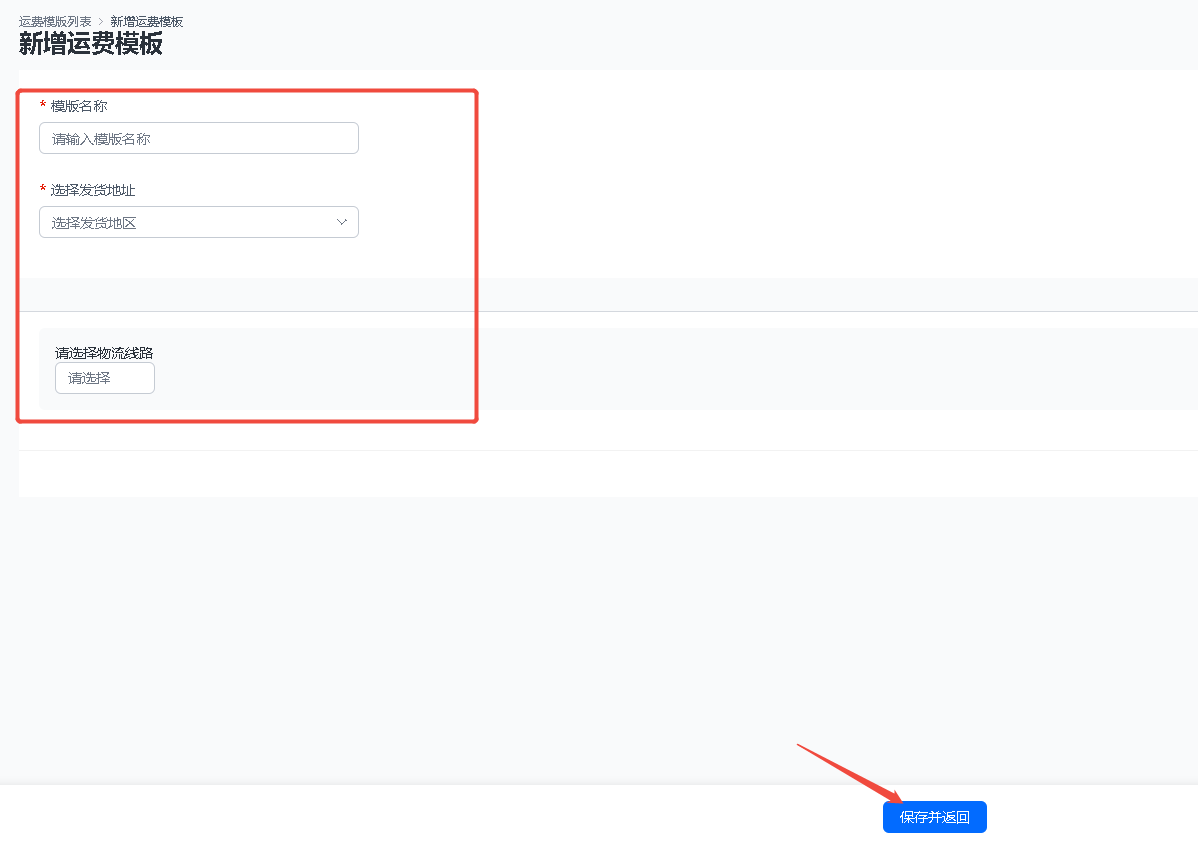Image resolution: width=1198 pixels, height=846 pixels.
Task: Click the 请选择物流线路 label
Action: 104,353
